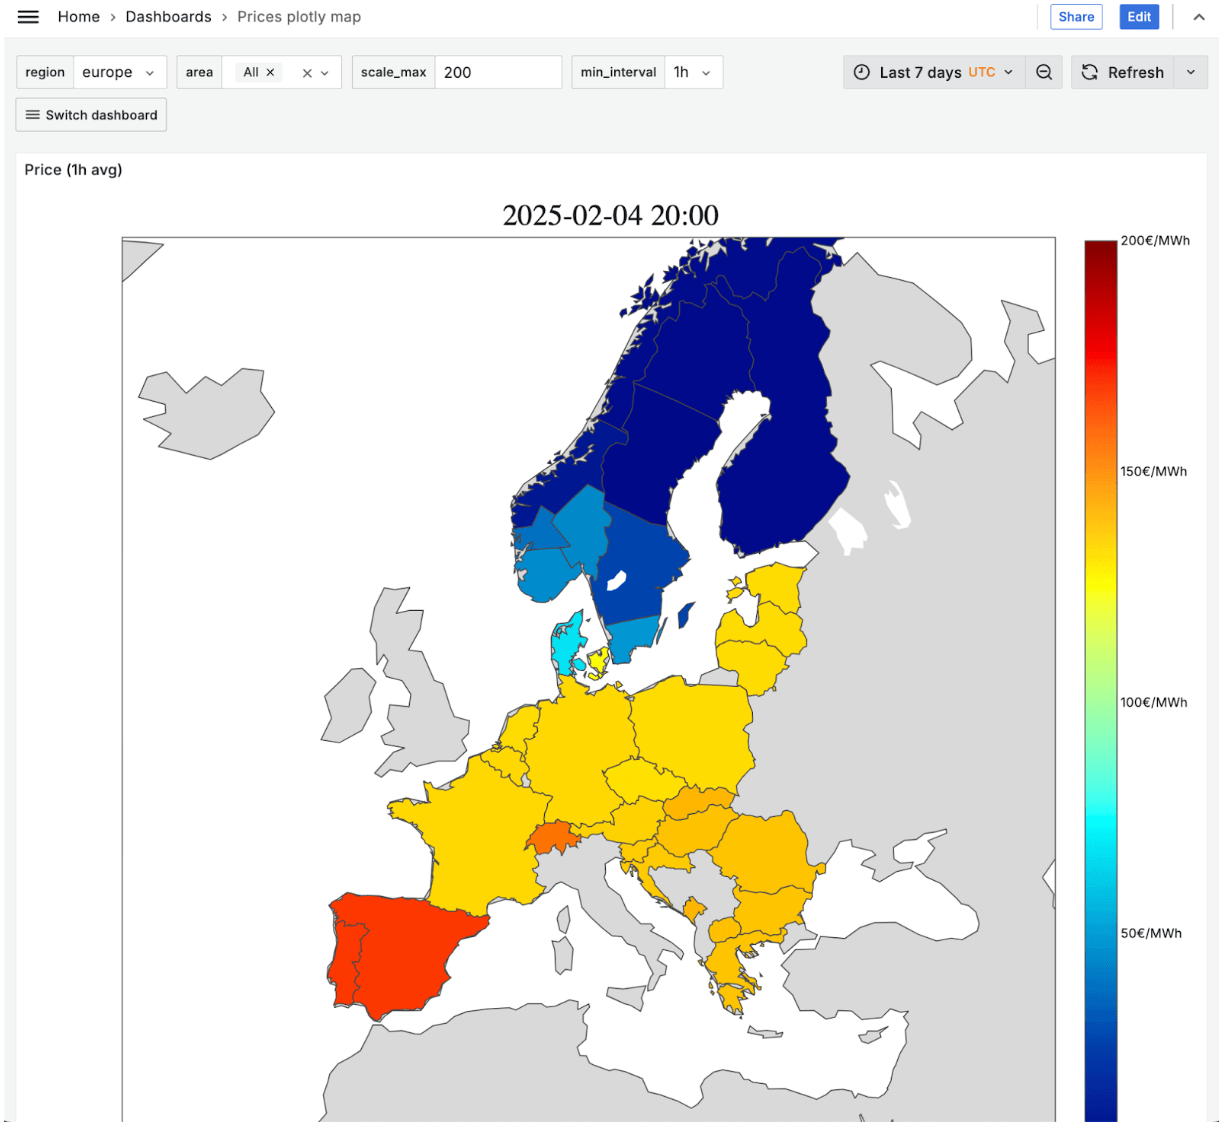Remove the 'All' area tag
This screenshot has height=1124, width=1219.
[x=270, y=72]
